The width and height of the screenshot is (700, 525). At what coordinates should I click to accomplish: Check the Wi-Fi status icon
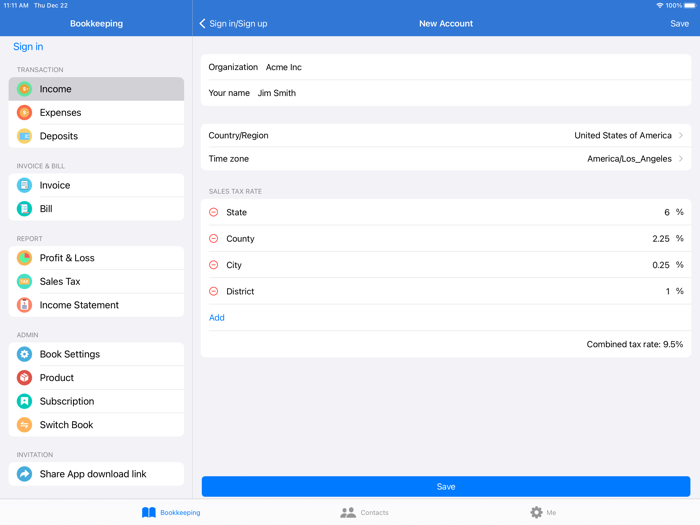click(659, 5)
